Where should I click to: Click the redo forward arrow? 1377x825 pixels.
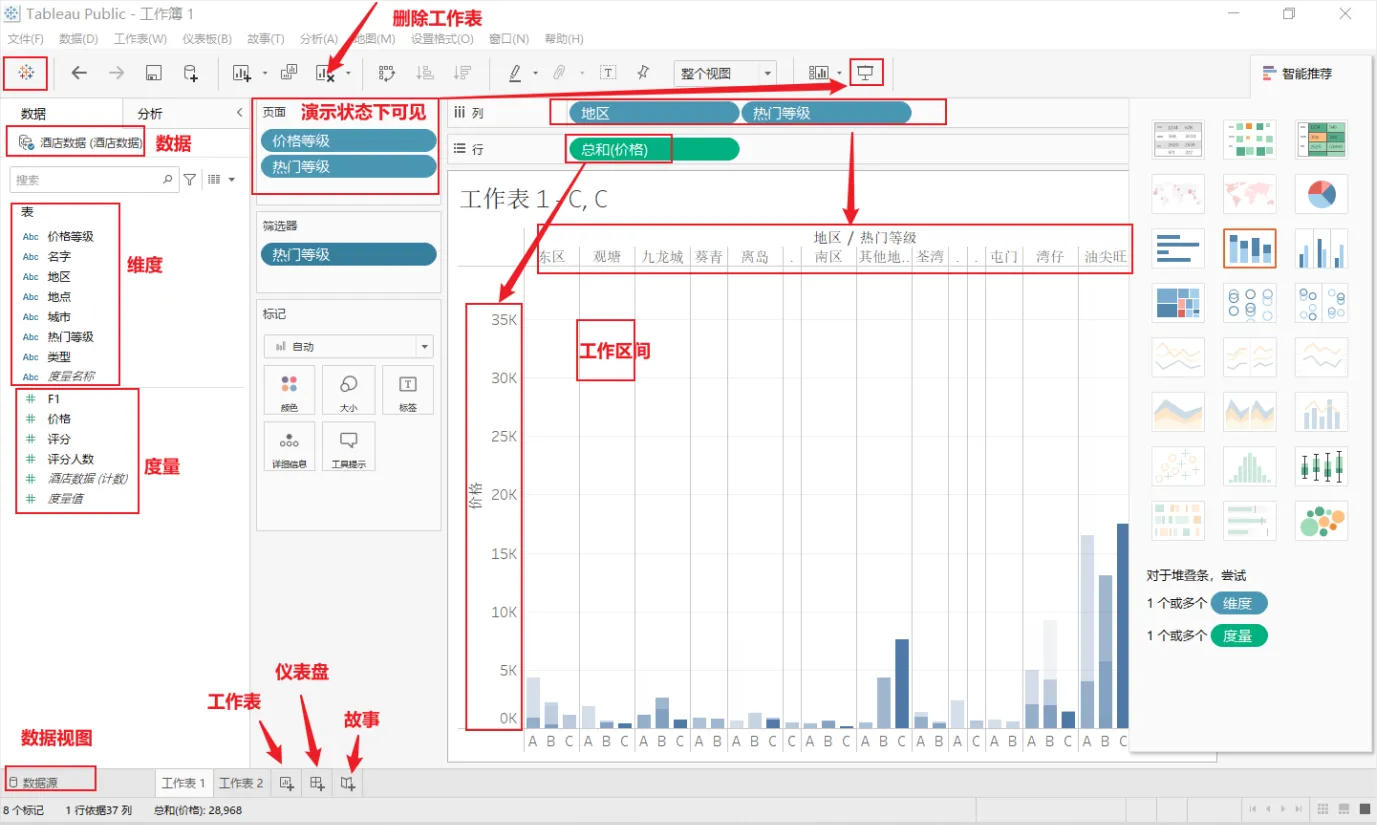click(116, 73)
